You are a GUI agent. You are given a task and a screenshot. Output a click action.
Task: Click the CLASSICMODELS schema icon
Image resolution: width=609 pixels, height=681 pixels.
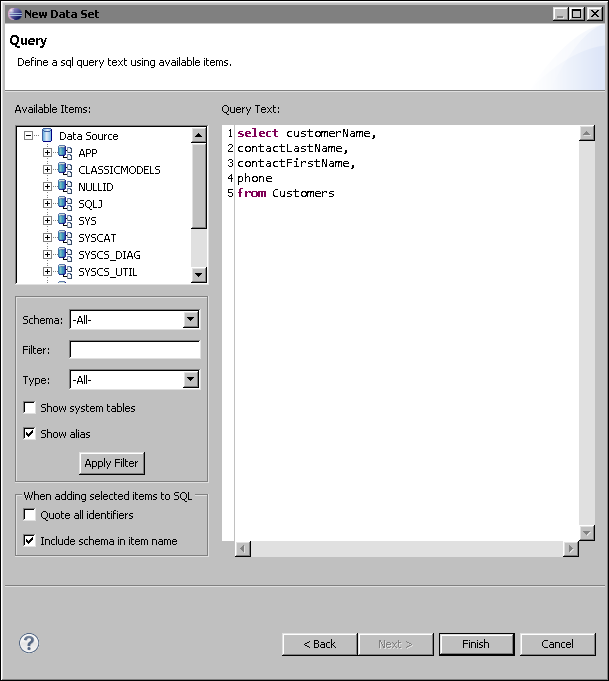tap(65, 169)
